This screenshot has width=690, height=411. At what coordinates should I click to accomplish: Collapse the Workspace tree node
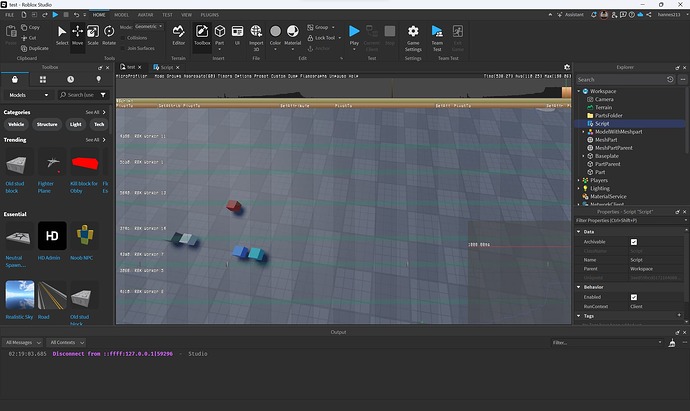(579, 91)
